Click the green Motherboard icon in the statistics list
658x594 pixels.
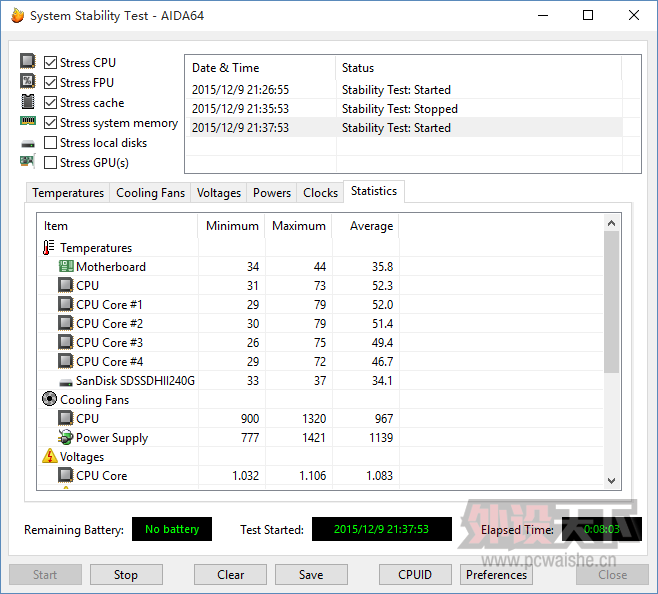[66, 266]
